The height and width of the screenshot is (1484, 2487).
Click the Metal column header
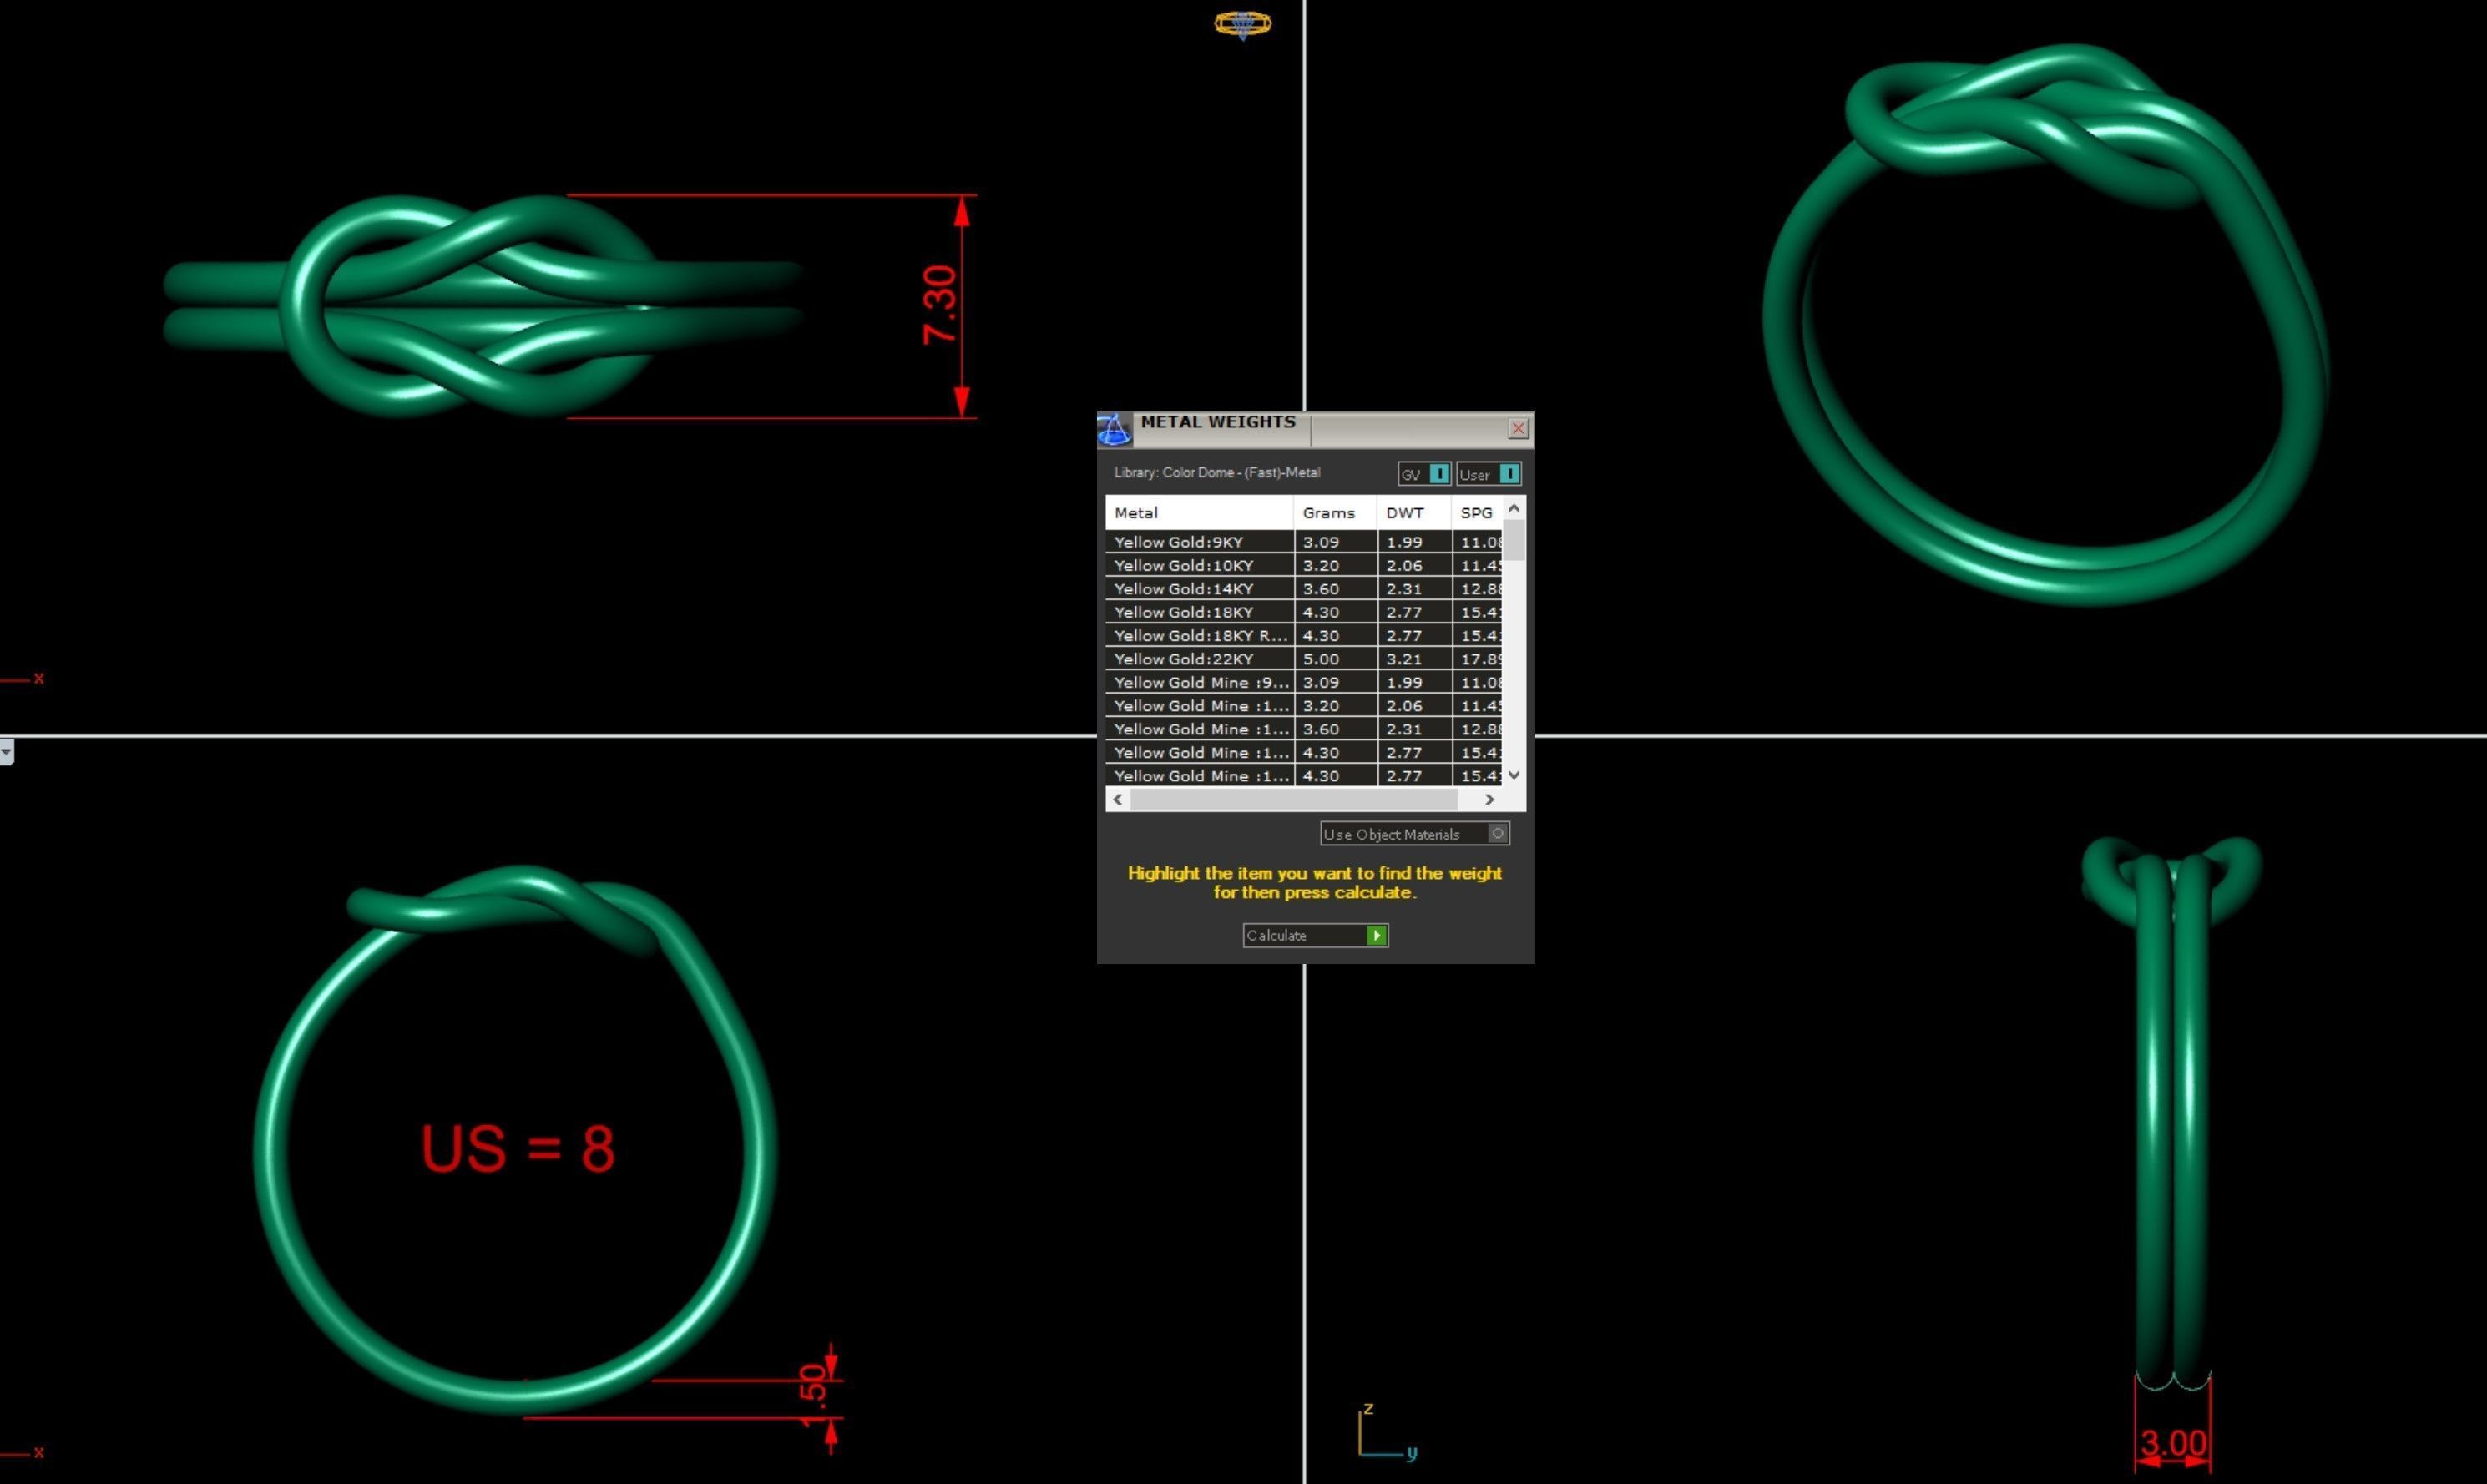tap(1199, 513)
